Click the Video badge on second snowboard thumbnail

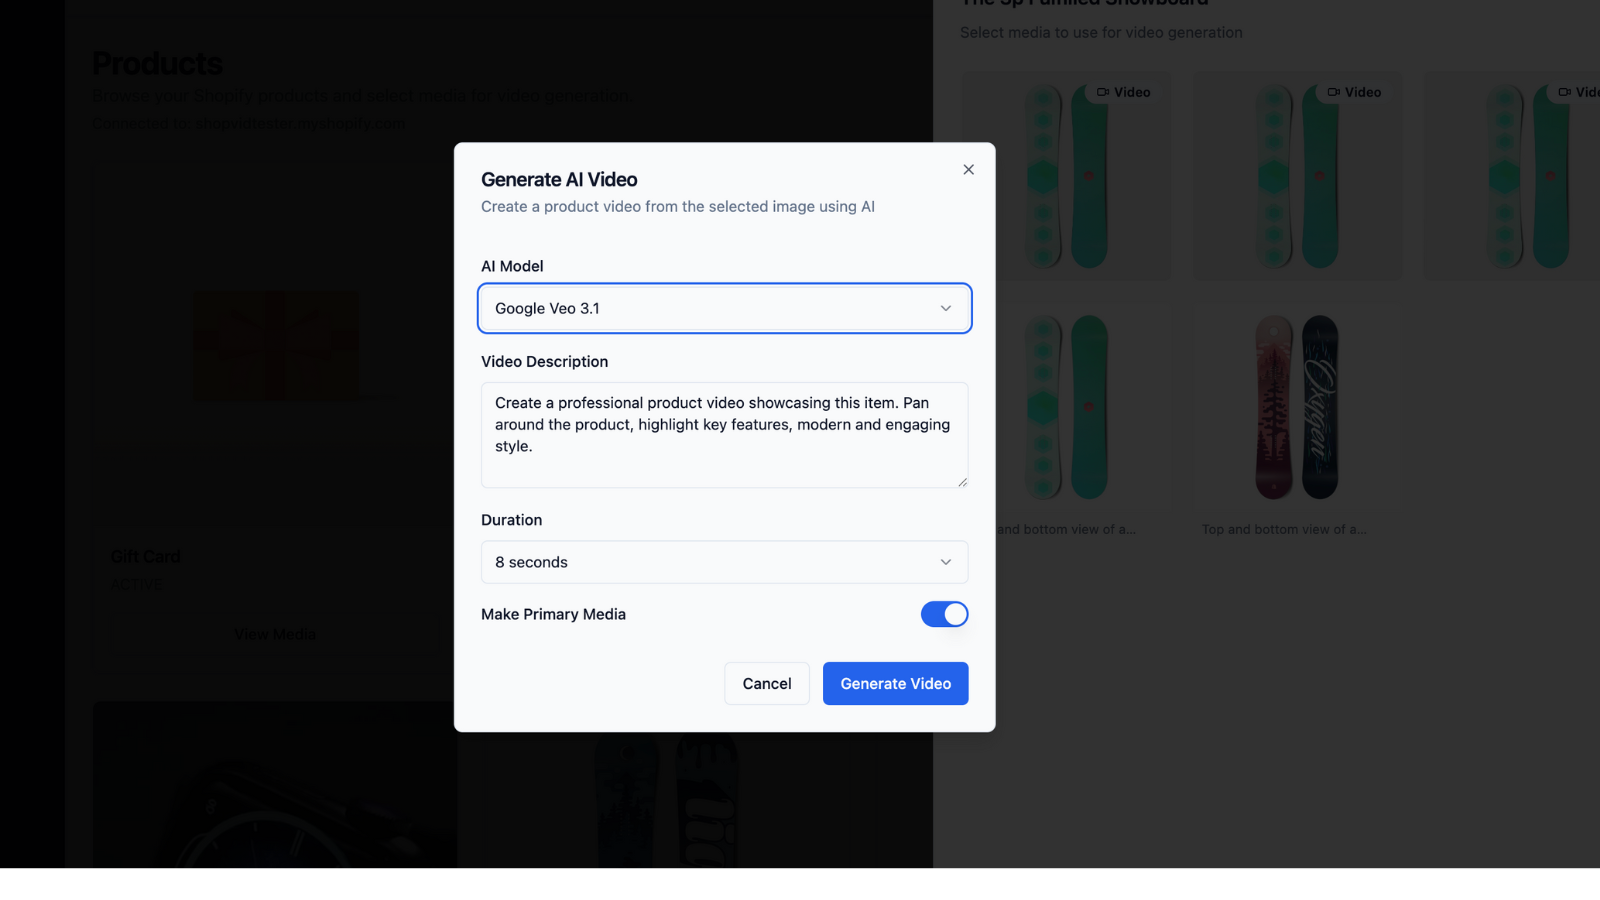[x=1355, y=92]
